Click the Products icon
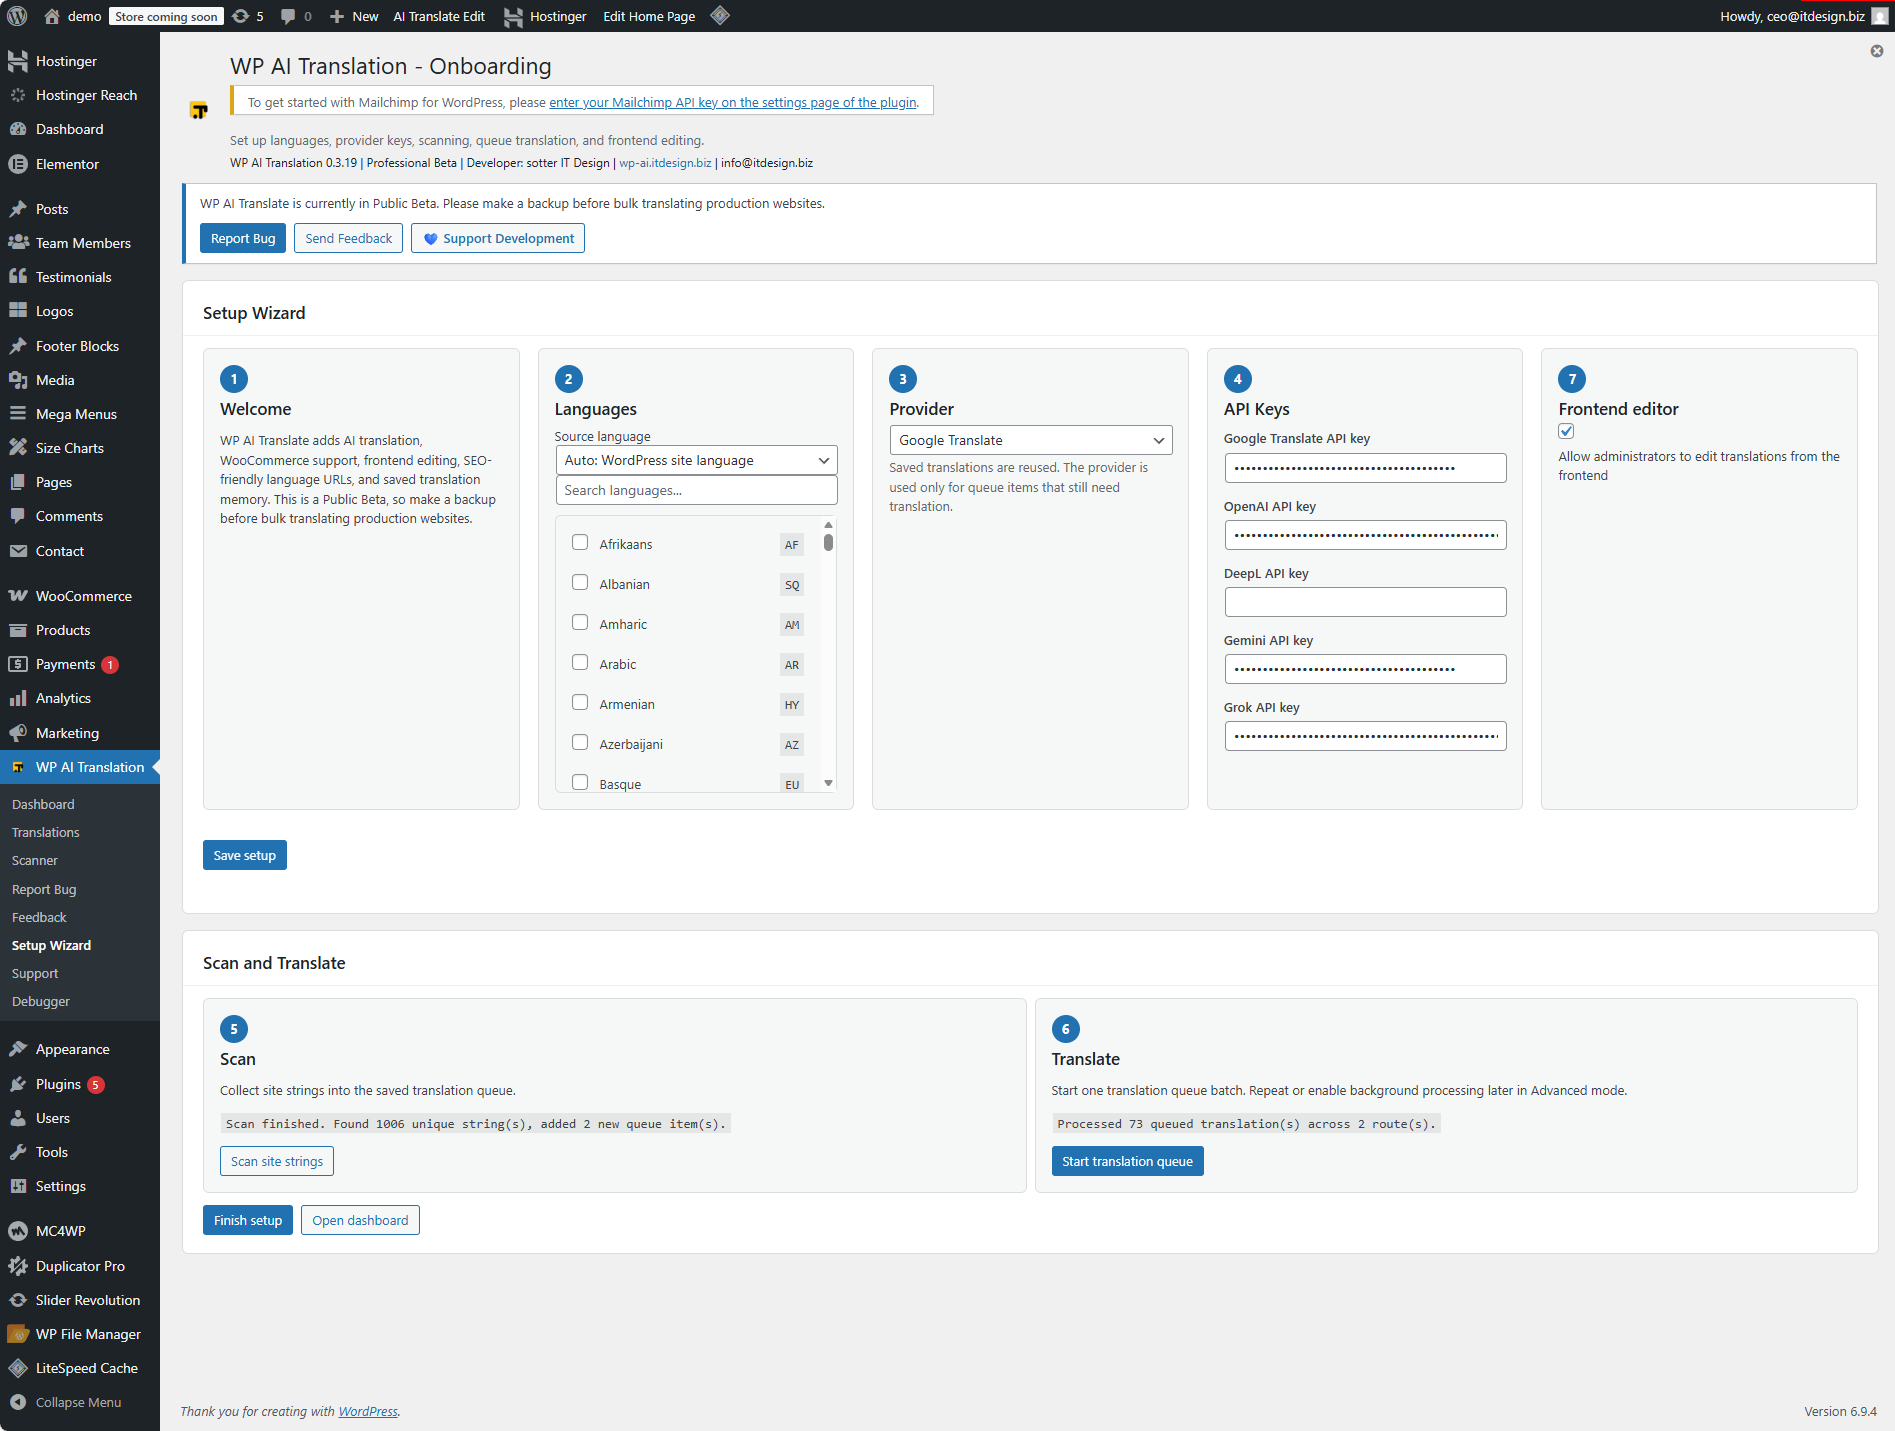The width and height of the screenshot is (1895, 1431). 18,630
